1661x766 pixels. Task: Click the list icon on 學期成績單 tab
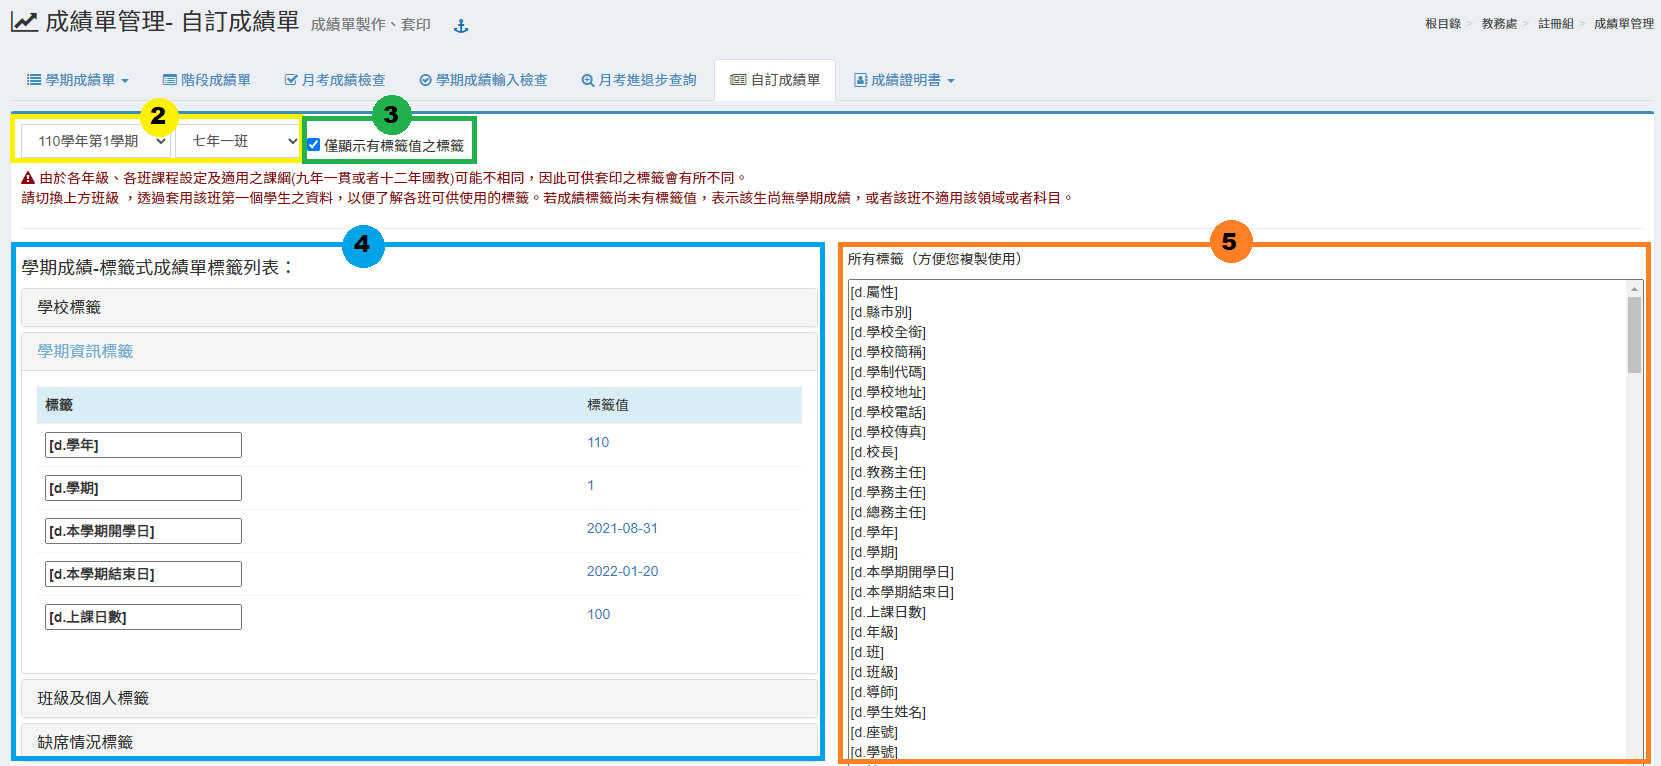(34, 80)
